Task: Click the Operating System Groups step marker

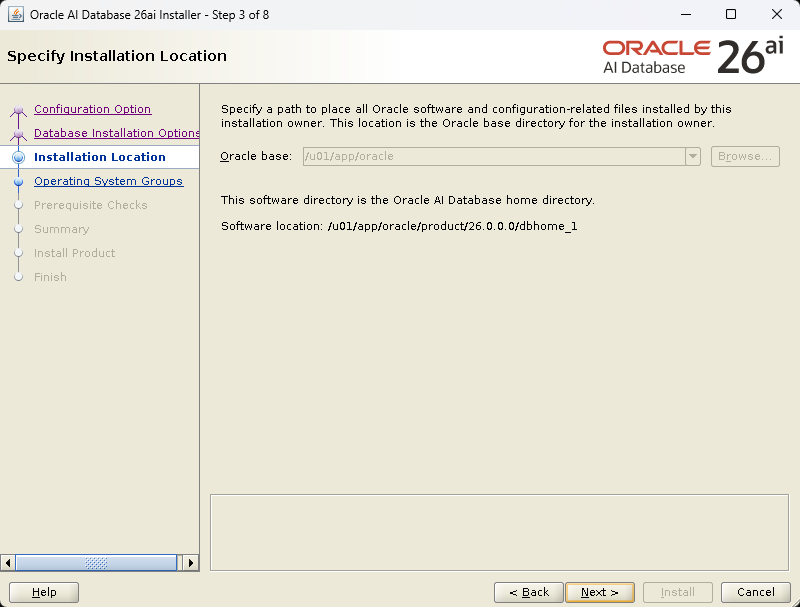Action: pyautogui.click(x=18, y=181)
